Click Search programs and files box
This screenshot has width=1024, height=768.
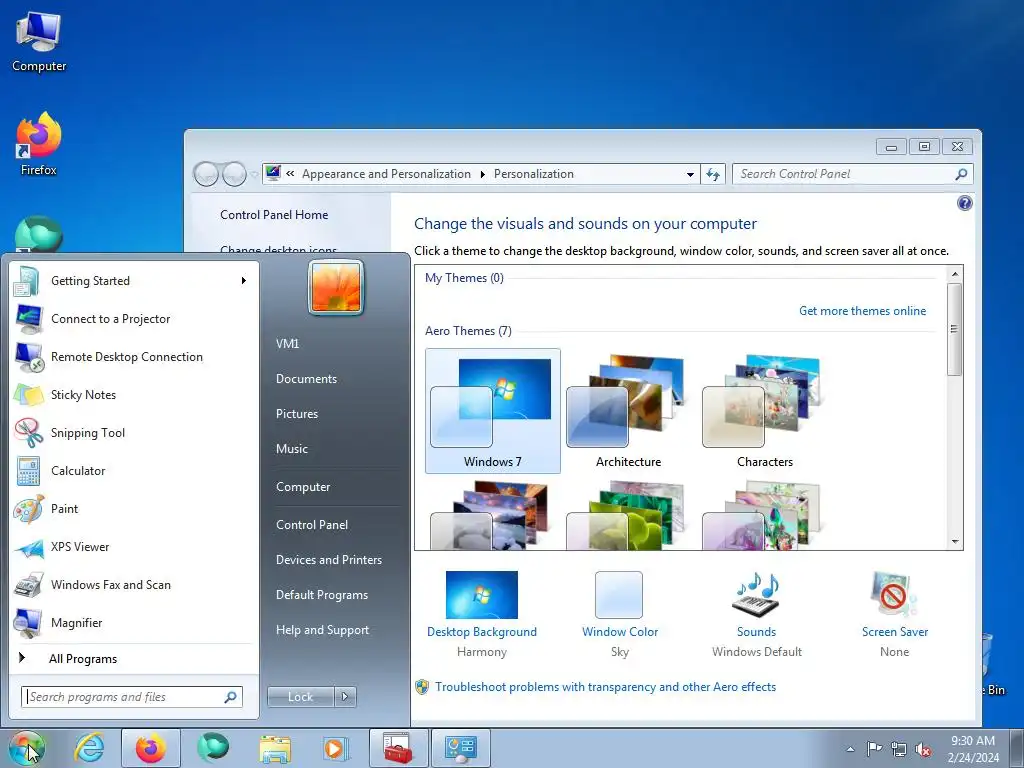(x=132, y=697)
